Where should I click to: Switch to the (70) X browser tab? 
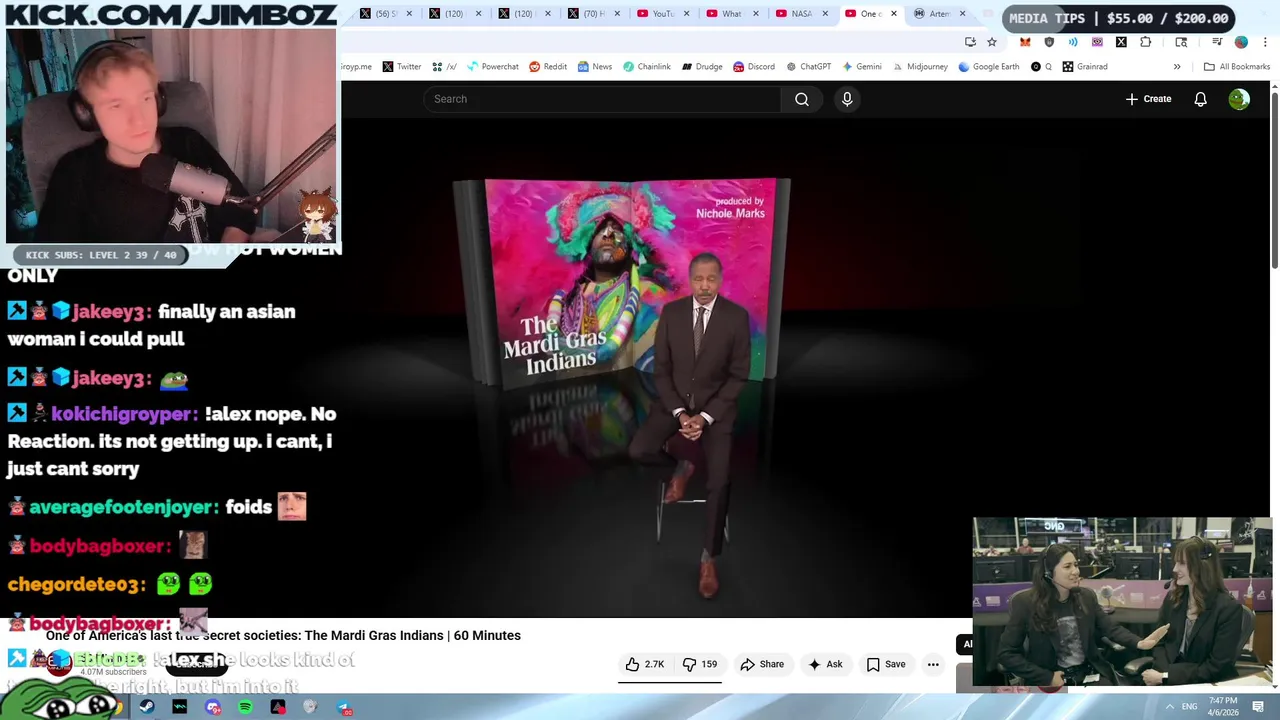click(x=594, y=14)
